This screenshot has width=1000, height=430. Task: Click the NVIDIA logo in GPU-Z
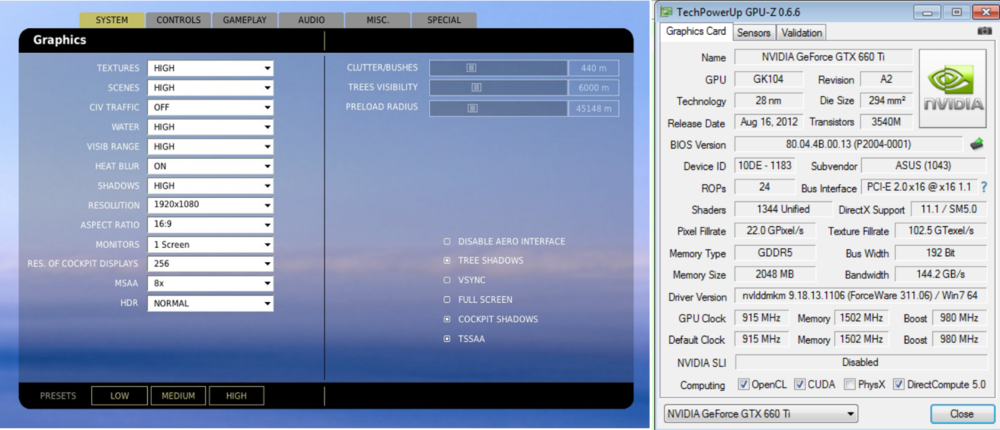click(x=953, y=88)
